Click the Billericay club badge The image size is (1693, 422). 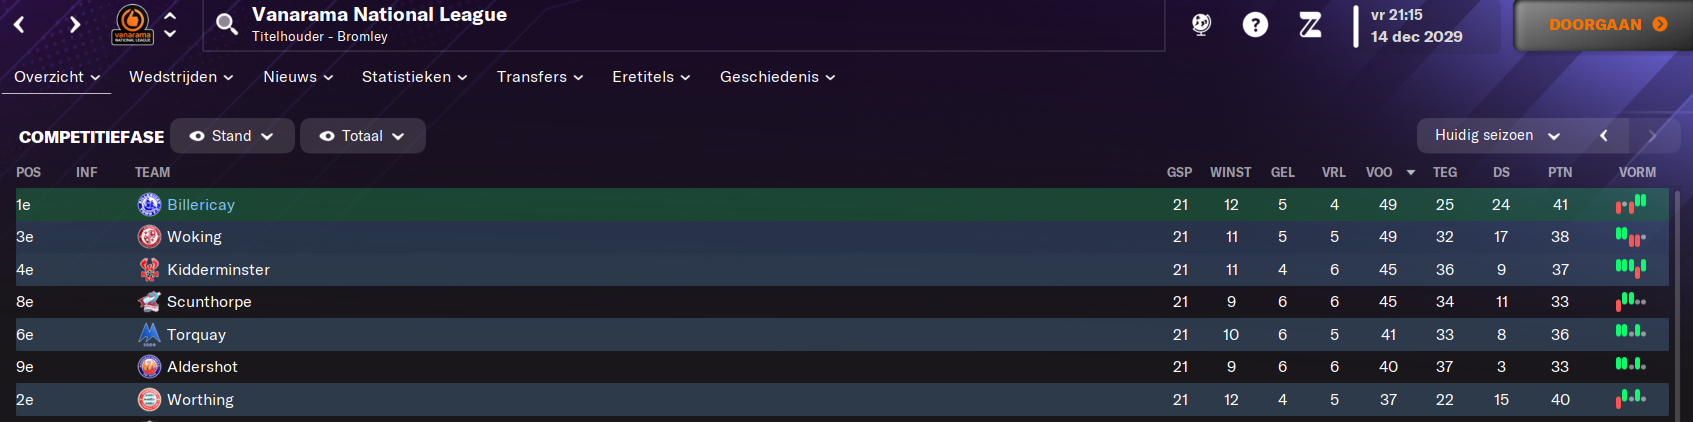149,205
